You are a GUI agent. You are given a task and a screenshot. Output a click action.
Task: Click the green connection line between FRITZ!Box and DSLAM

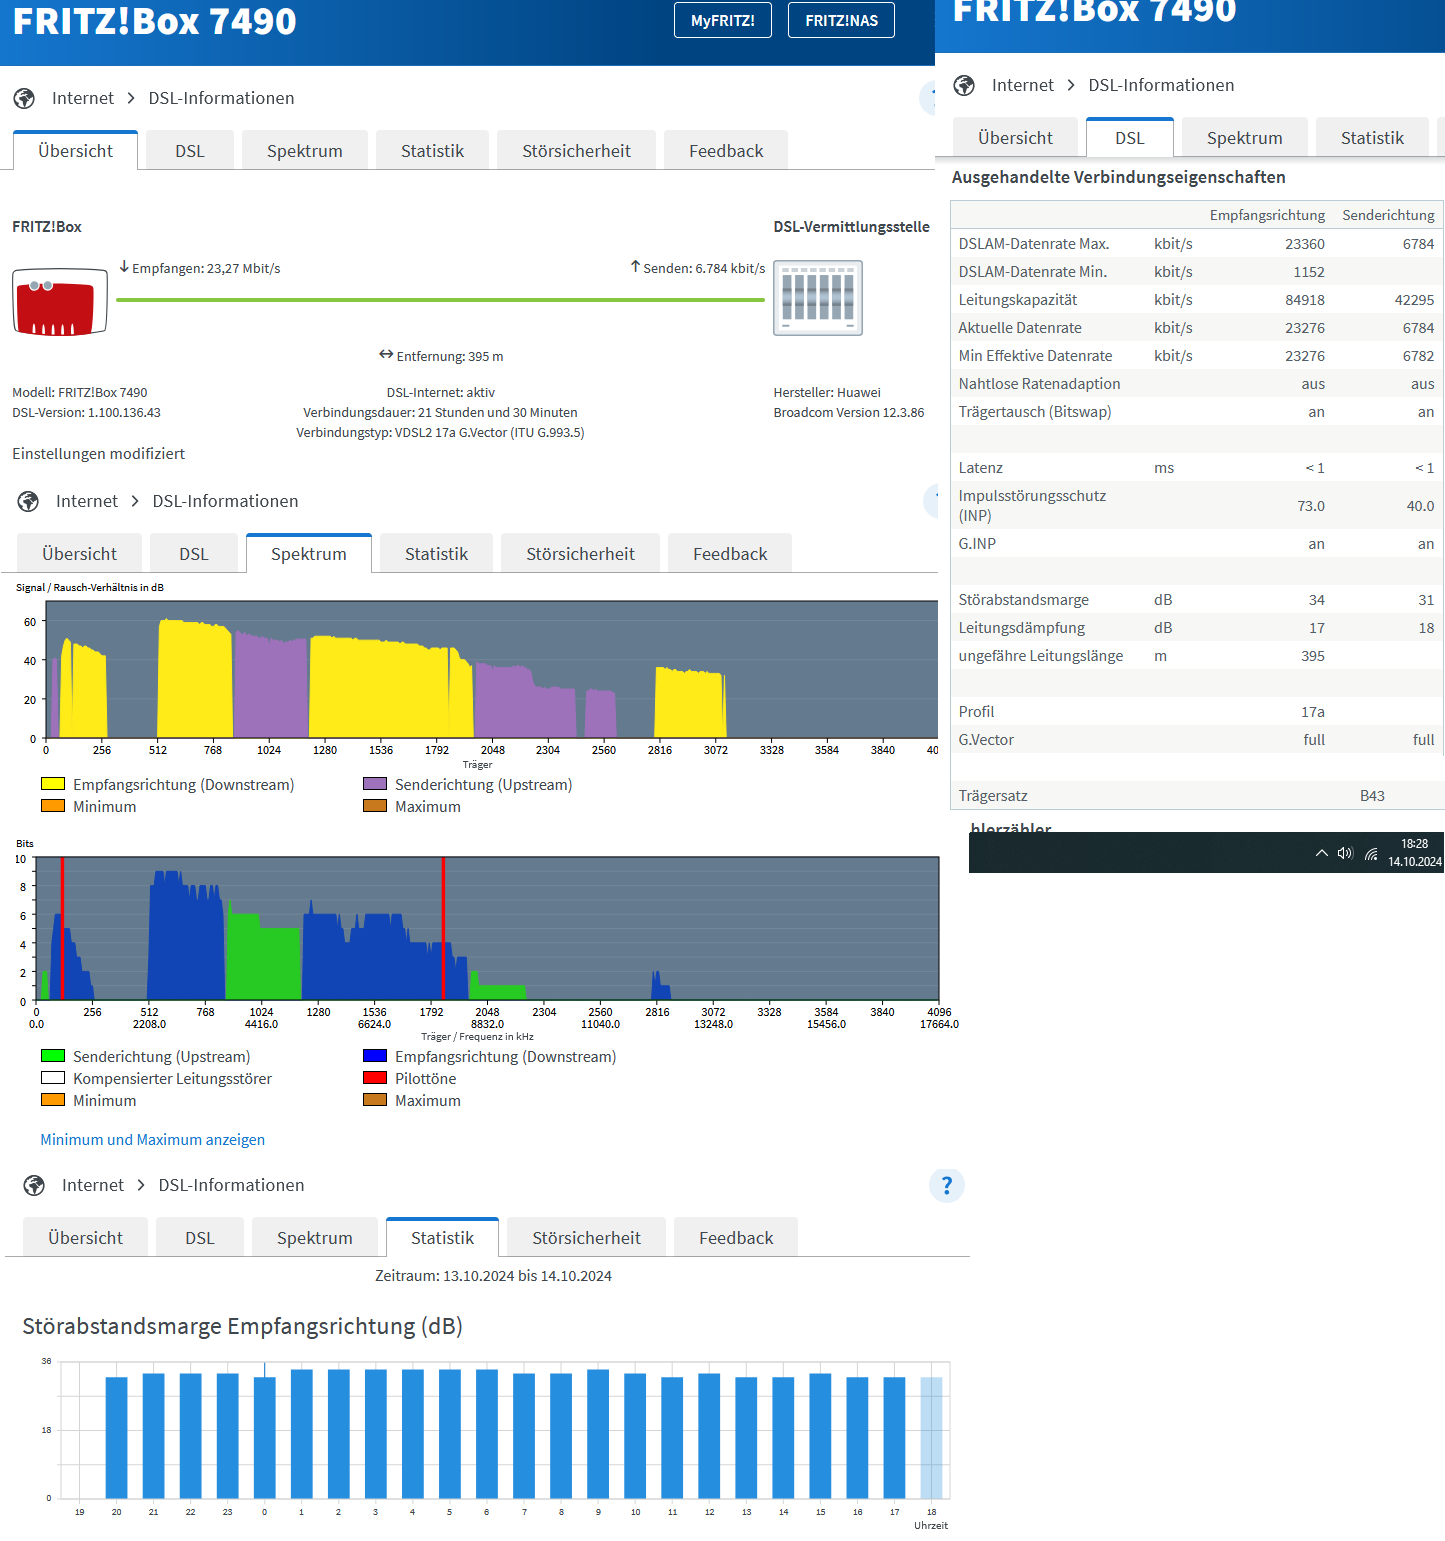[440, 300]
